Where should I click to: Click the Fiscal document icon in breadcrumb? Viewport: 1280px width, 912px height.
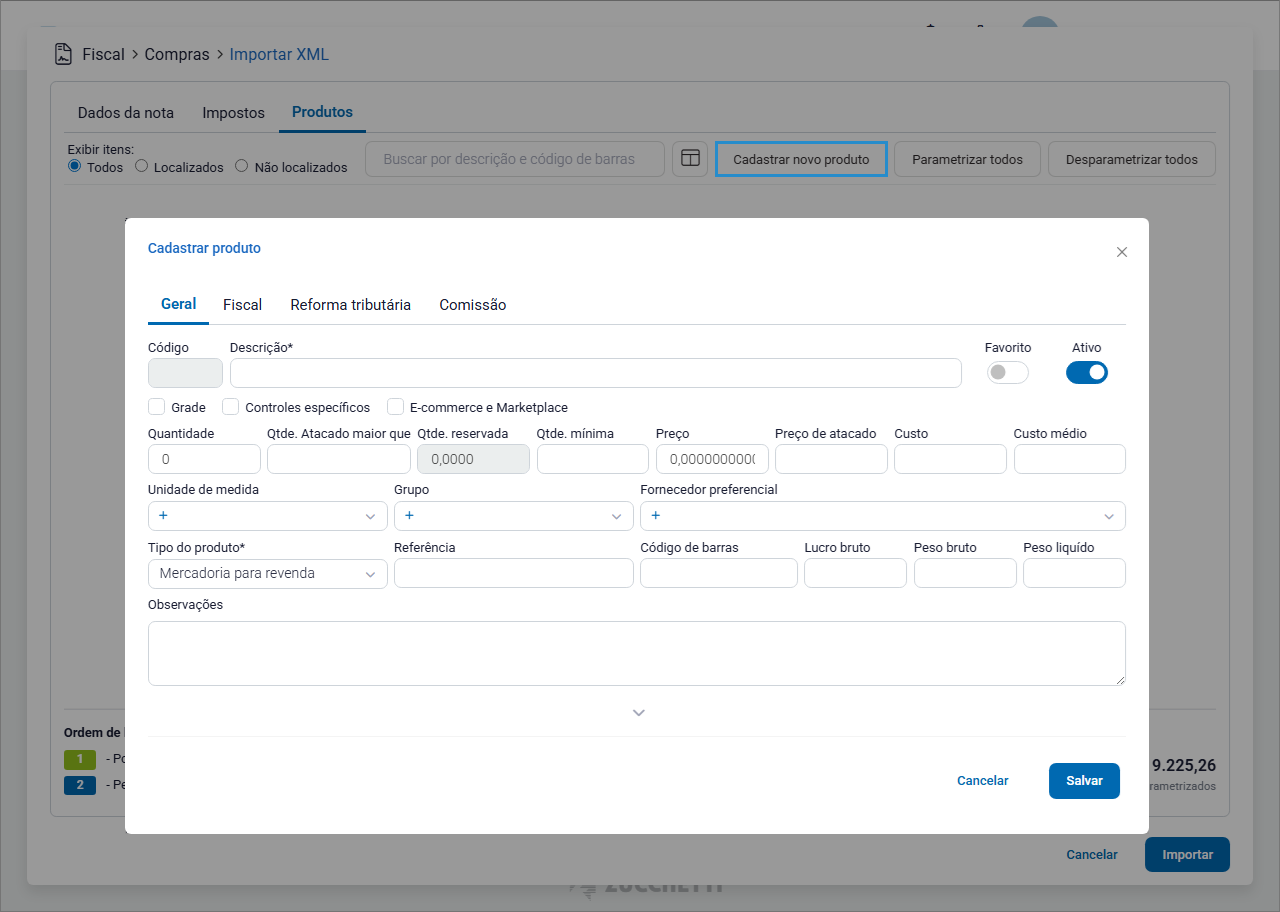point(64,54)
